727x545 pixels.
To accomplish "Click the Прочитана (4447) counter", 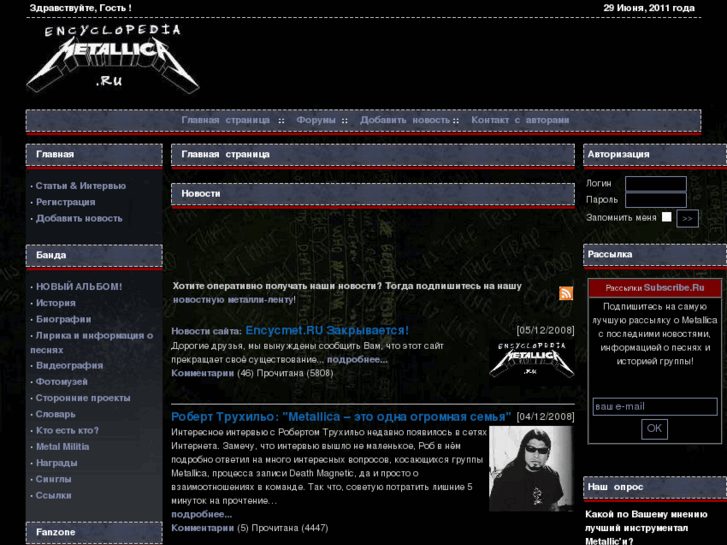I will [290, 528].
